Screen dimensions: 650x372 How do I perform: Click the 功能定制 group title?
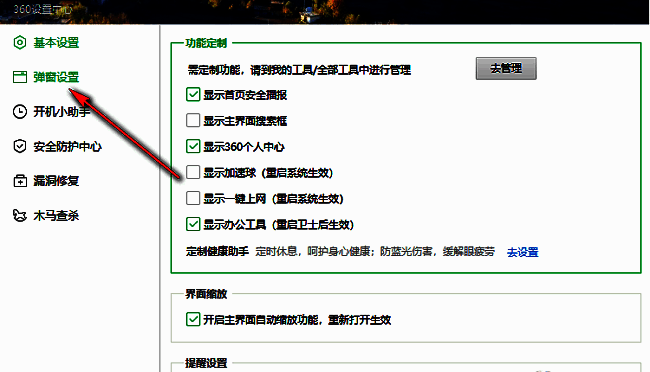(x=206, y=43)
